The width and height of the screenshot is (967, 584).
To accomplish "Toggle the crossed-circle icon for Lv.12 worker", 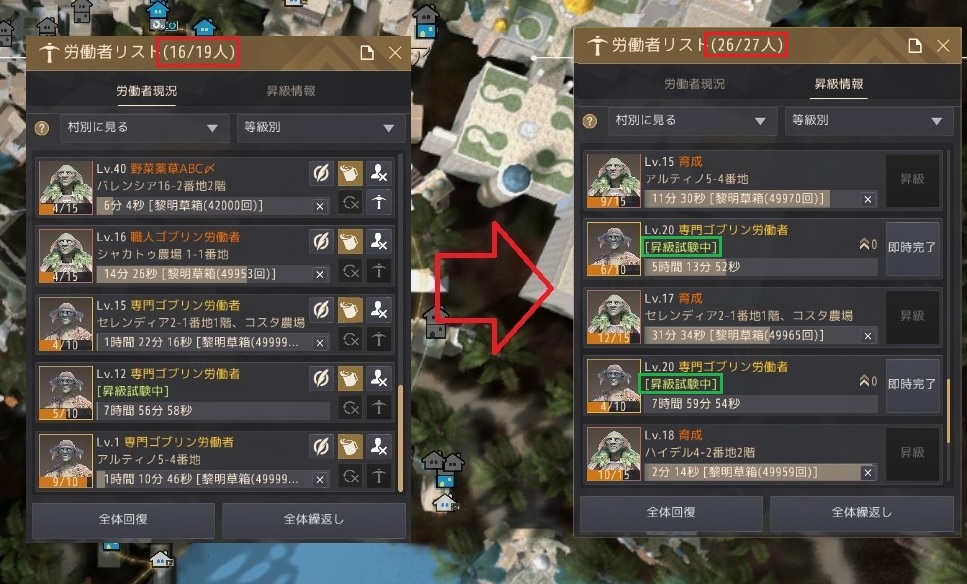I will [x=321, y=379].
